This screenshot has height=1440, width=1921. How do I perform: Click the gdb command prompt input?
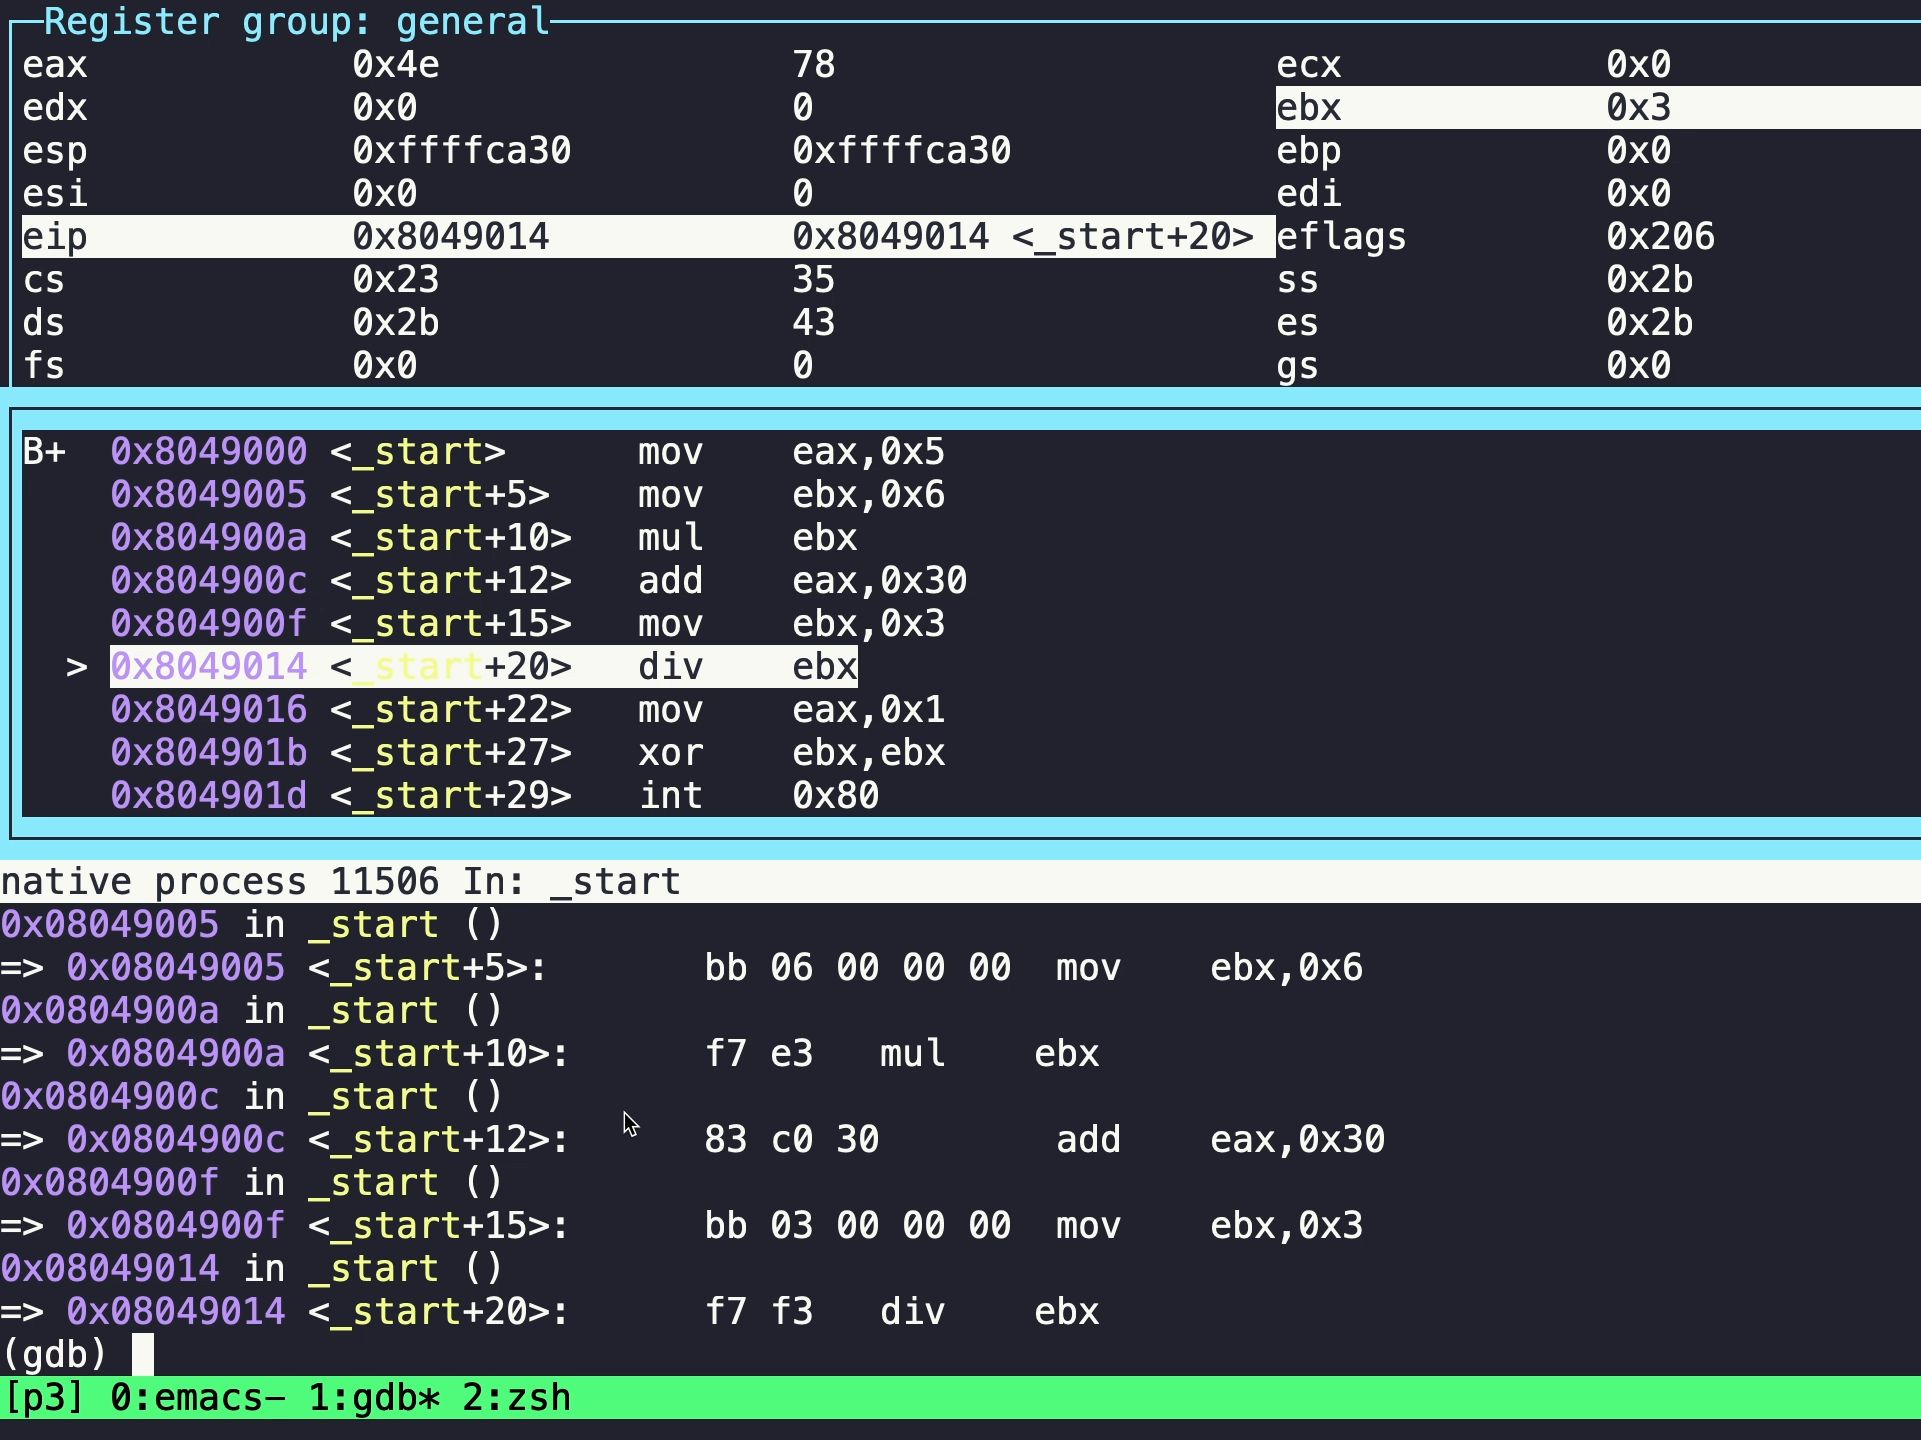tap(143, 1355)
